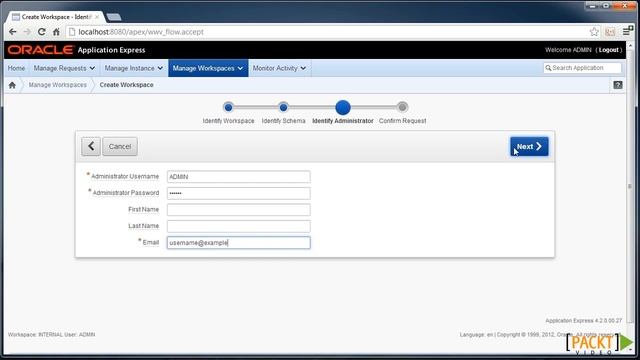Viewport: 640px width, 360px height.
Task: Click the previous step arrow button
Action: (x=91, y=146)
